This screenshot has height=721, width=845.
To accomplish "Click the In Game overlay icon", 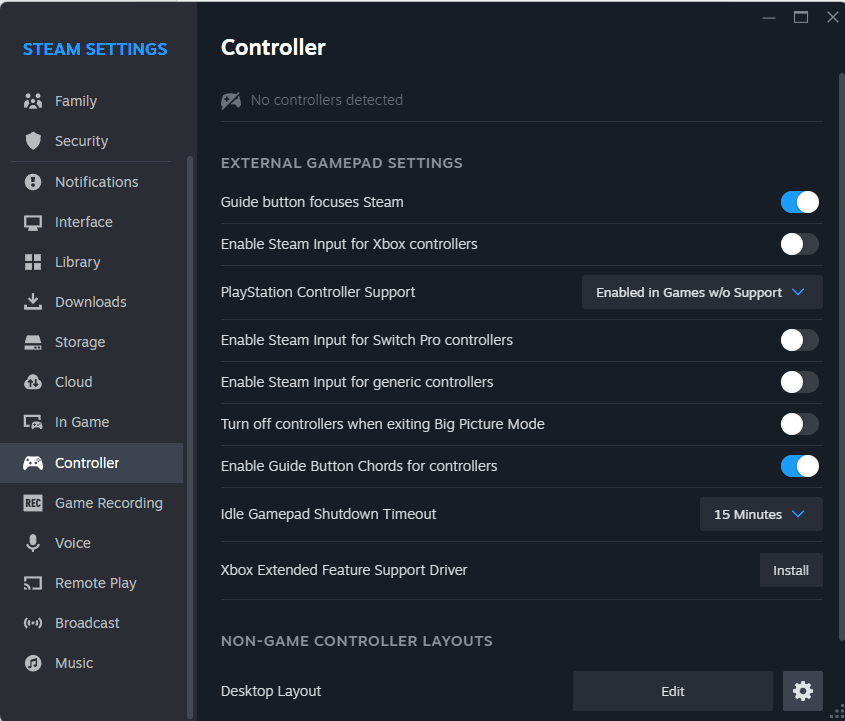I will pyautogui.click(x=33, y=422).
